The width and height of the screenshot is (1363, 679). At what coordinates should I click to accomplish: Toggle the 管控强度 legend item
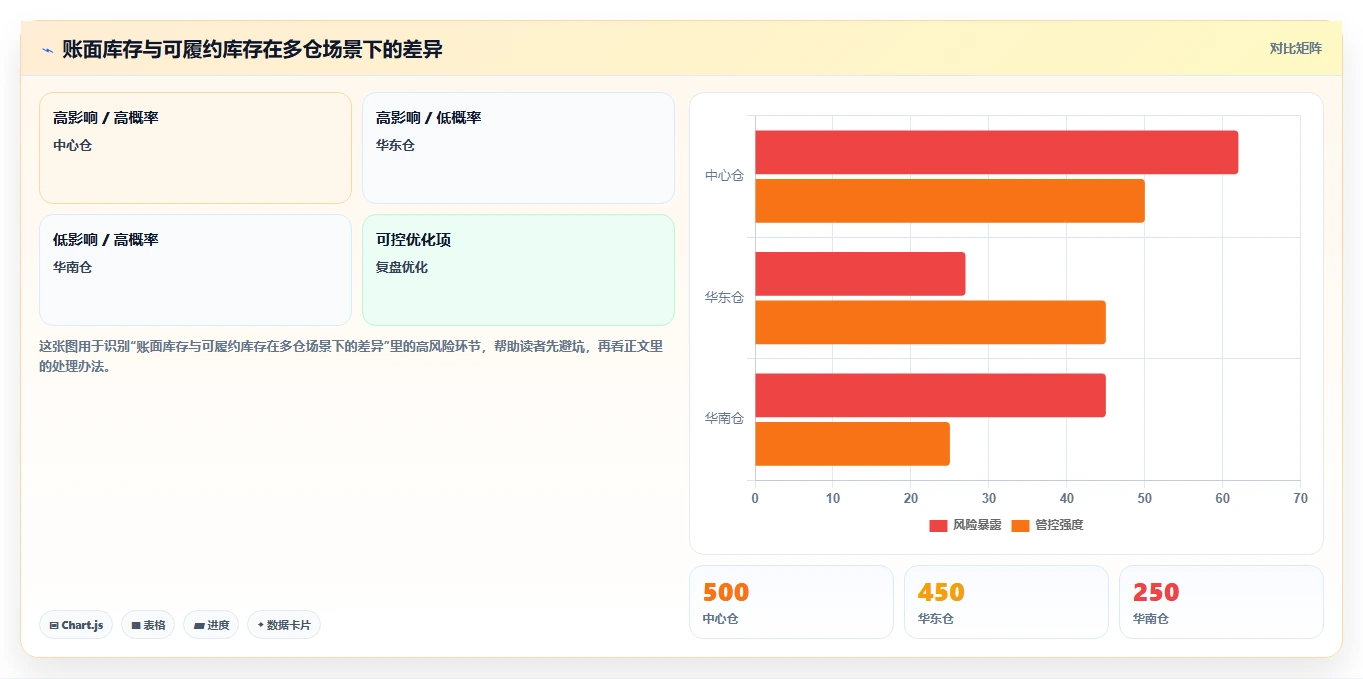coord(1047,525)
